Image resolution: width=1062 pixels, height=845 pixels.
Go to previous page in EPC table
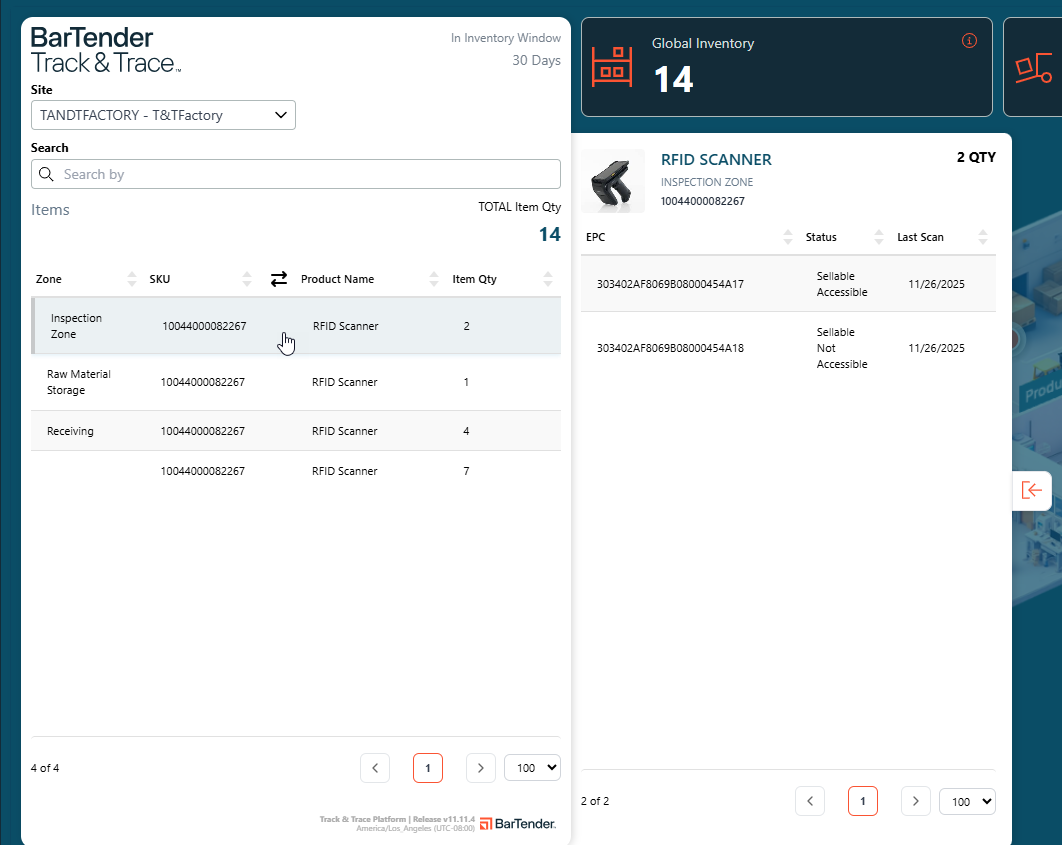click(810, 801)
